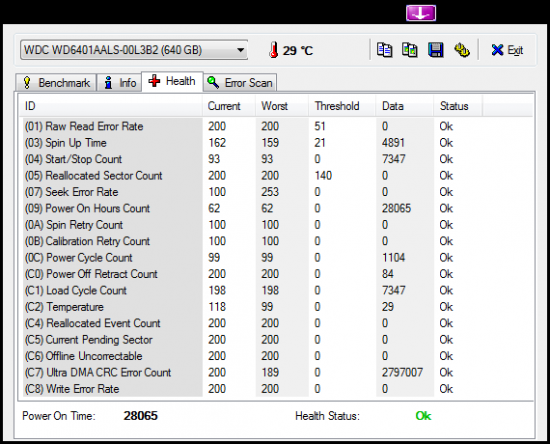The width and height of the screenshot is (550, 444).
Task: Switch to the Benchmark tab
Action: [x=56, y=83]
